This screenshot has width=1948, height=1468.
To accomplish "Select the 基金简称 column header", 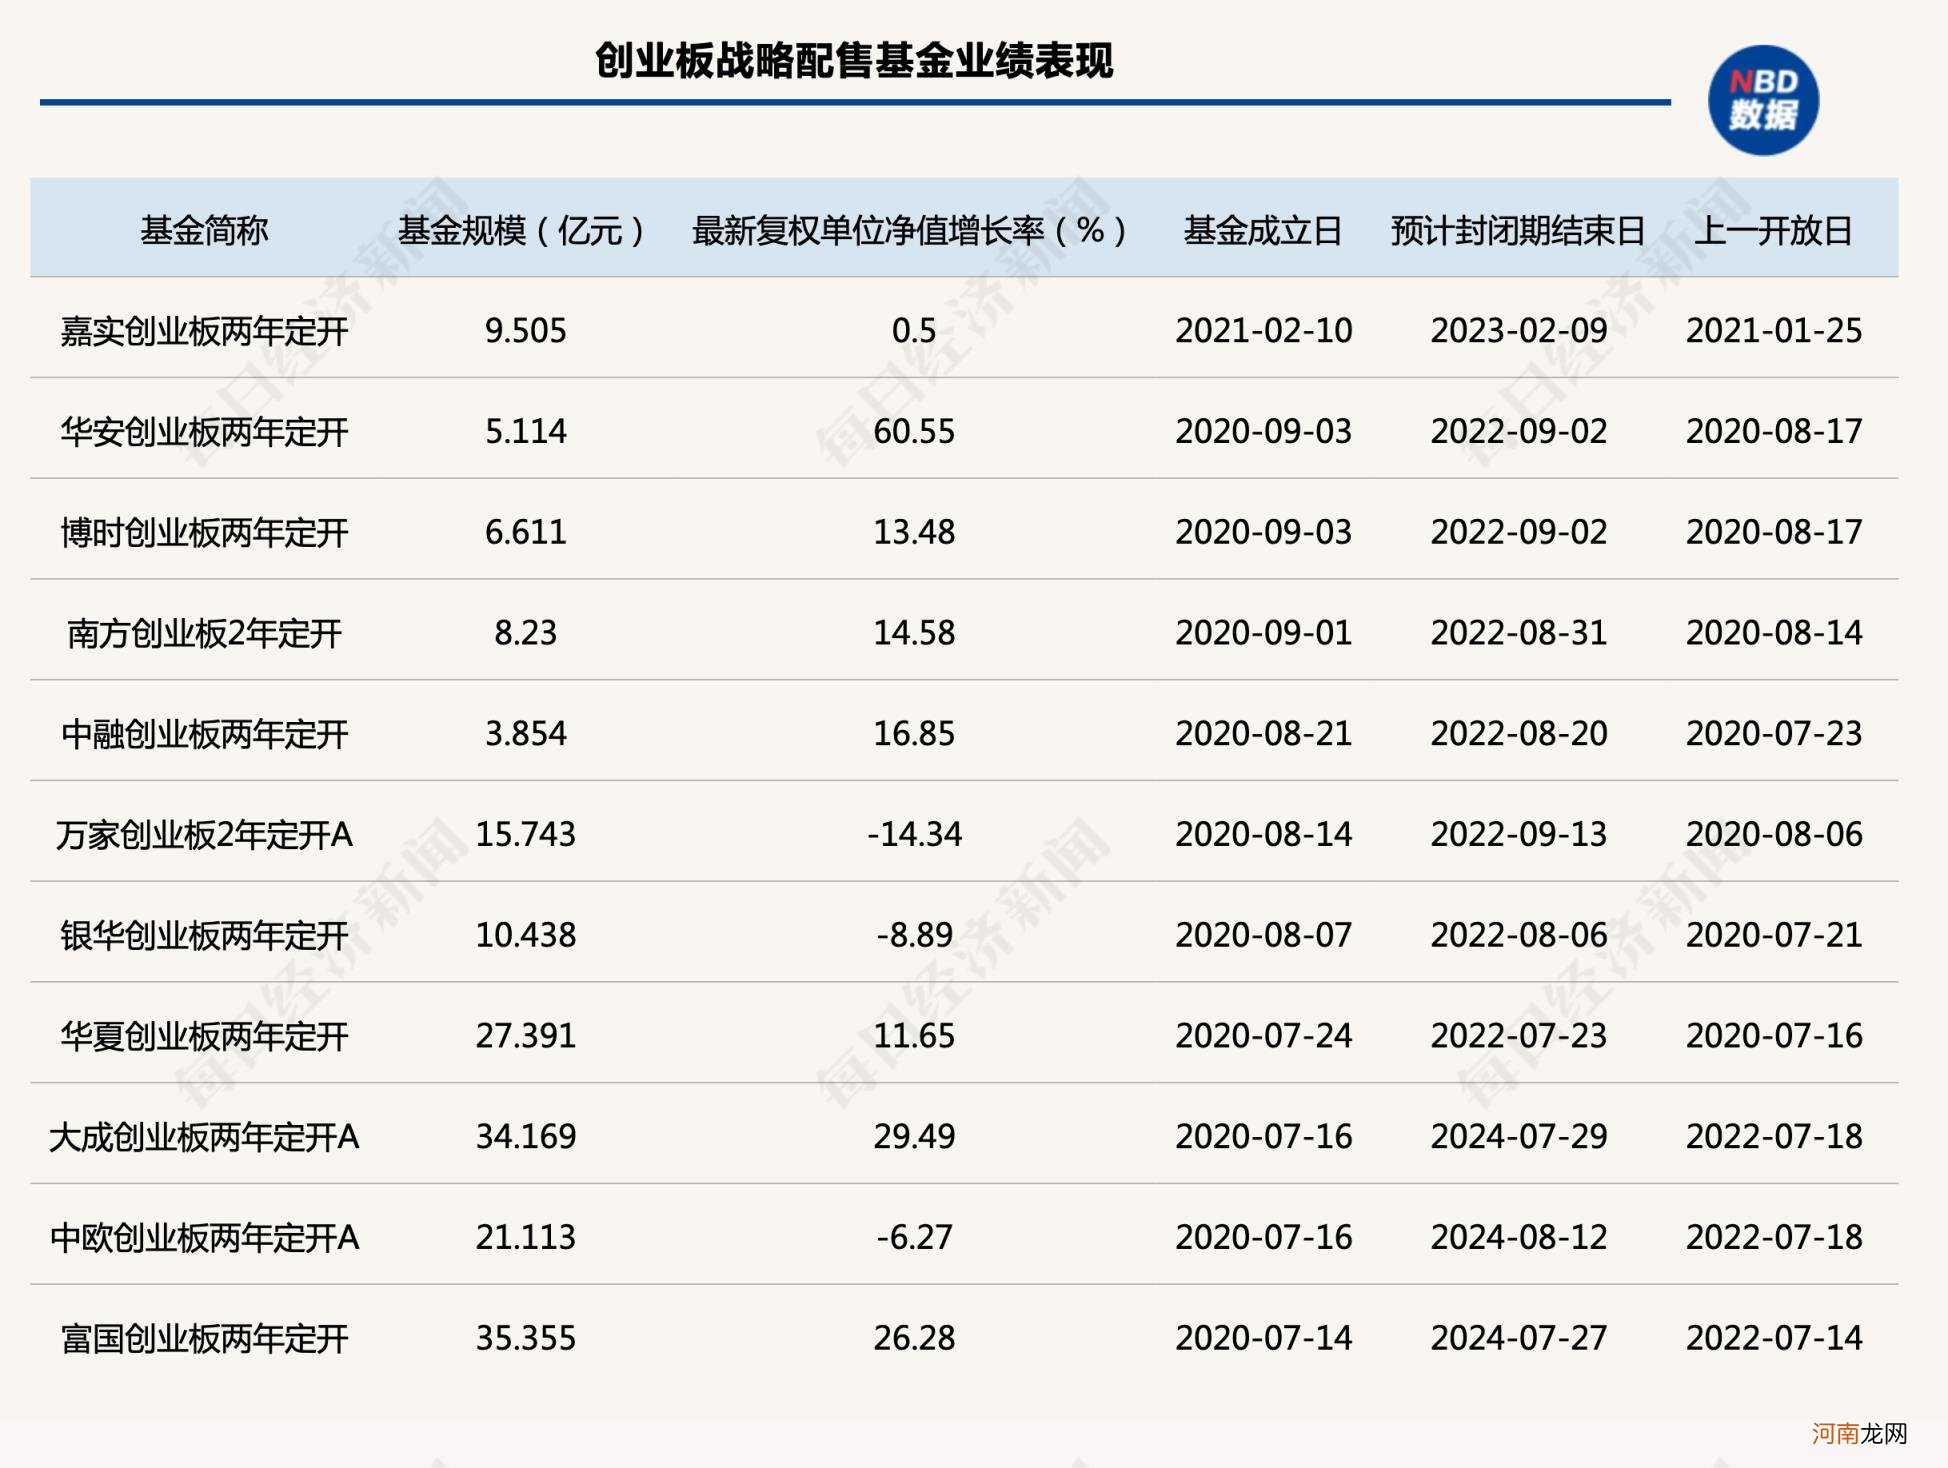I will [204, 231].
